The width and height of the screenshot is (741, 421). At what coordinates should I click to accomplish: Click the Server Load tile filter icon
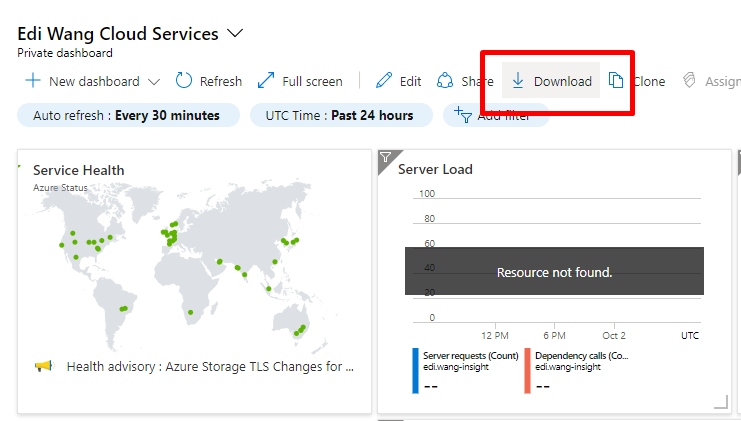pyautogui.click(x=386, y=157)
